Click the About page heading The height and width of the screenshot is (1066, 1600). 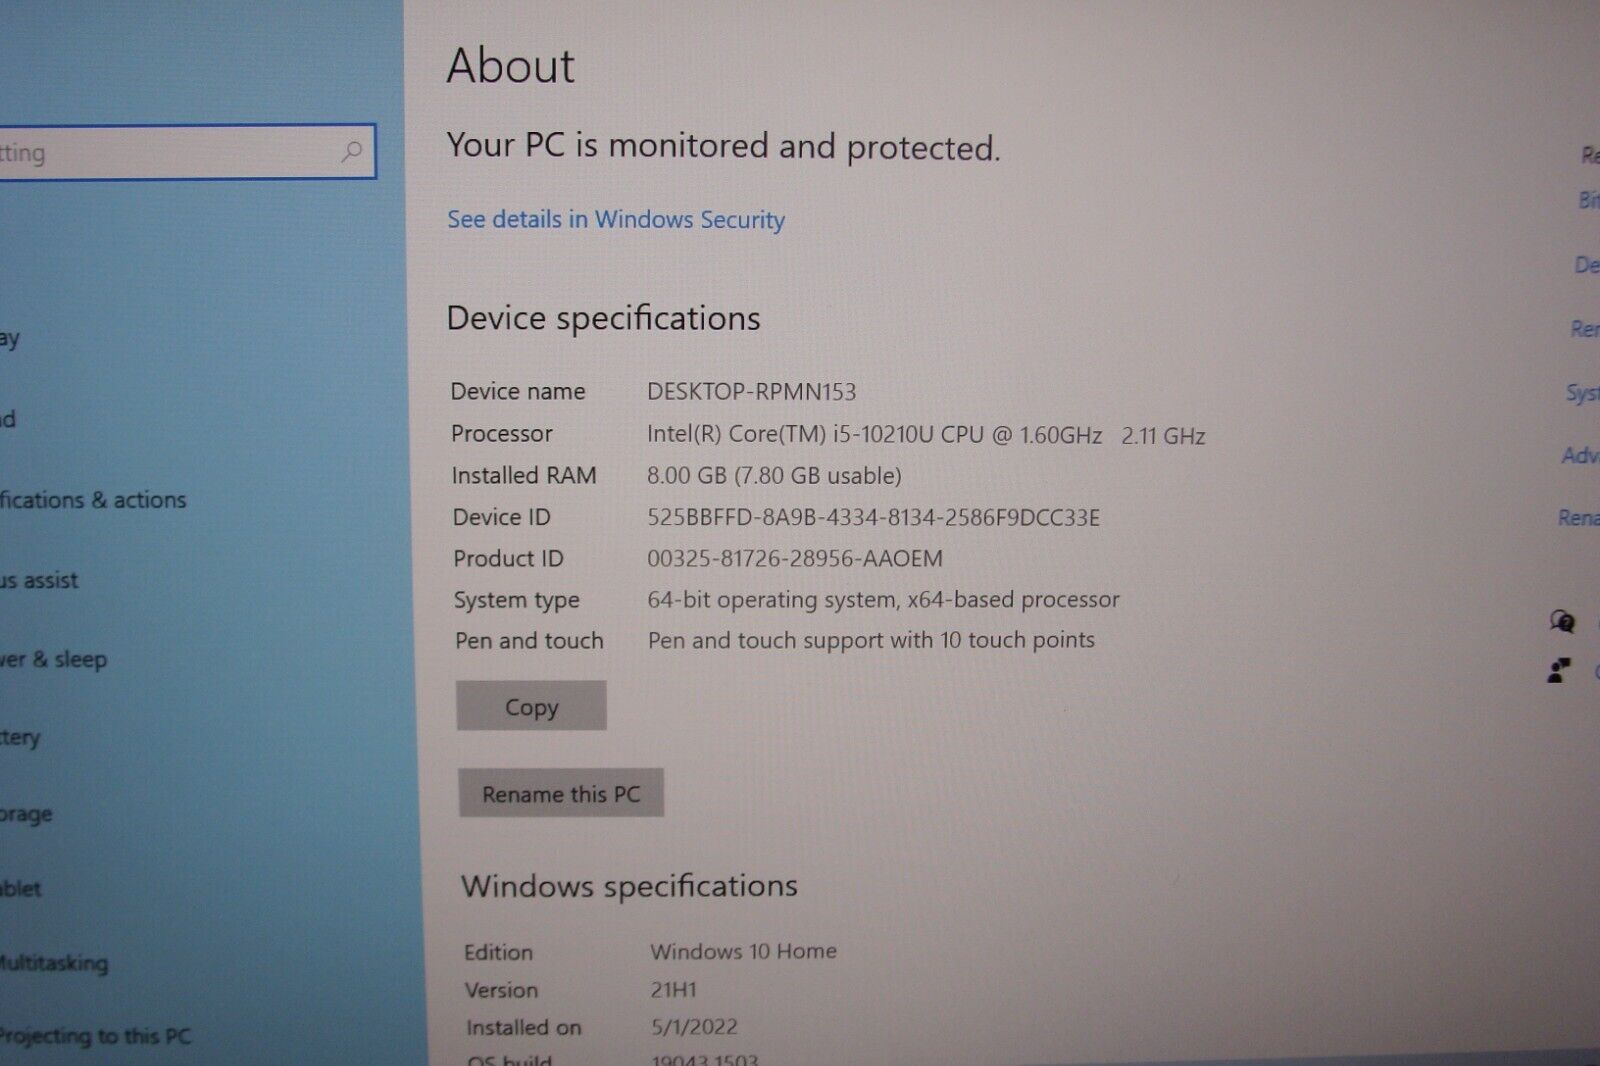[x=510, y=66]
